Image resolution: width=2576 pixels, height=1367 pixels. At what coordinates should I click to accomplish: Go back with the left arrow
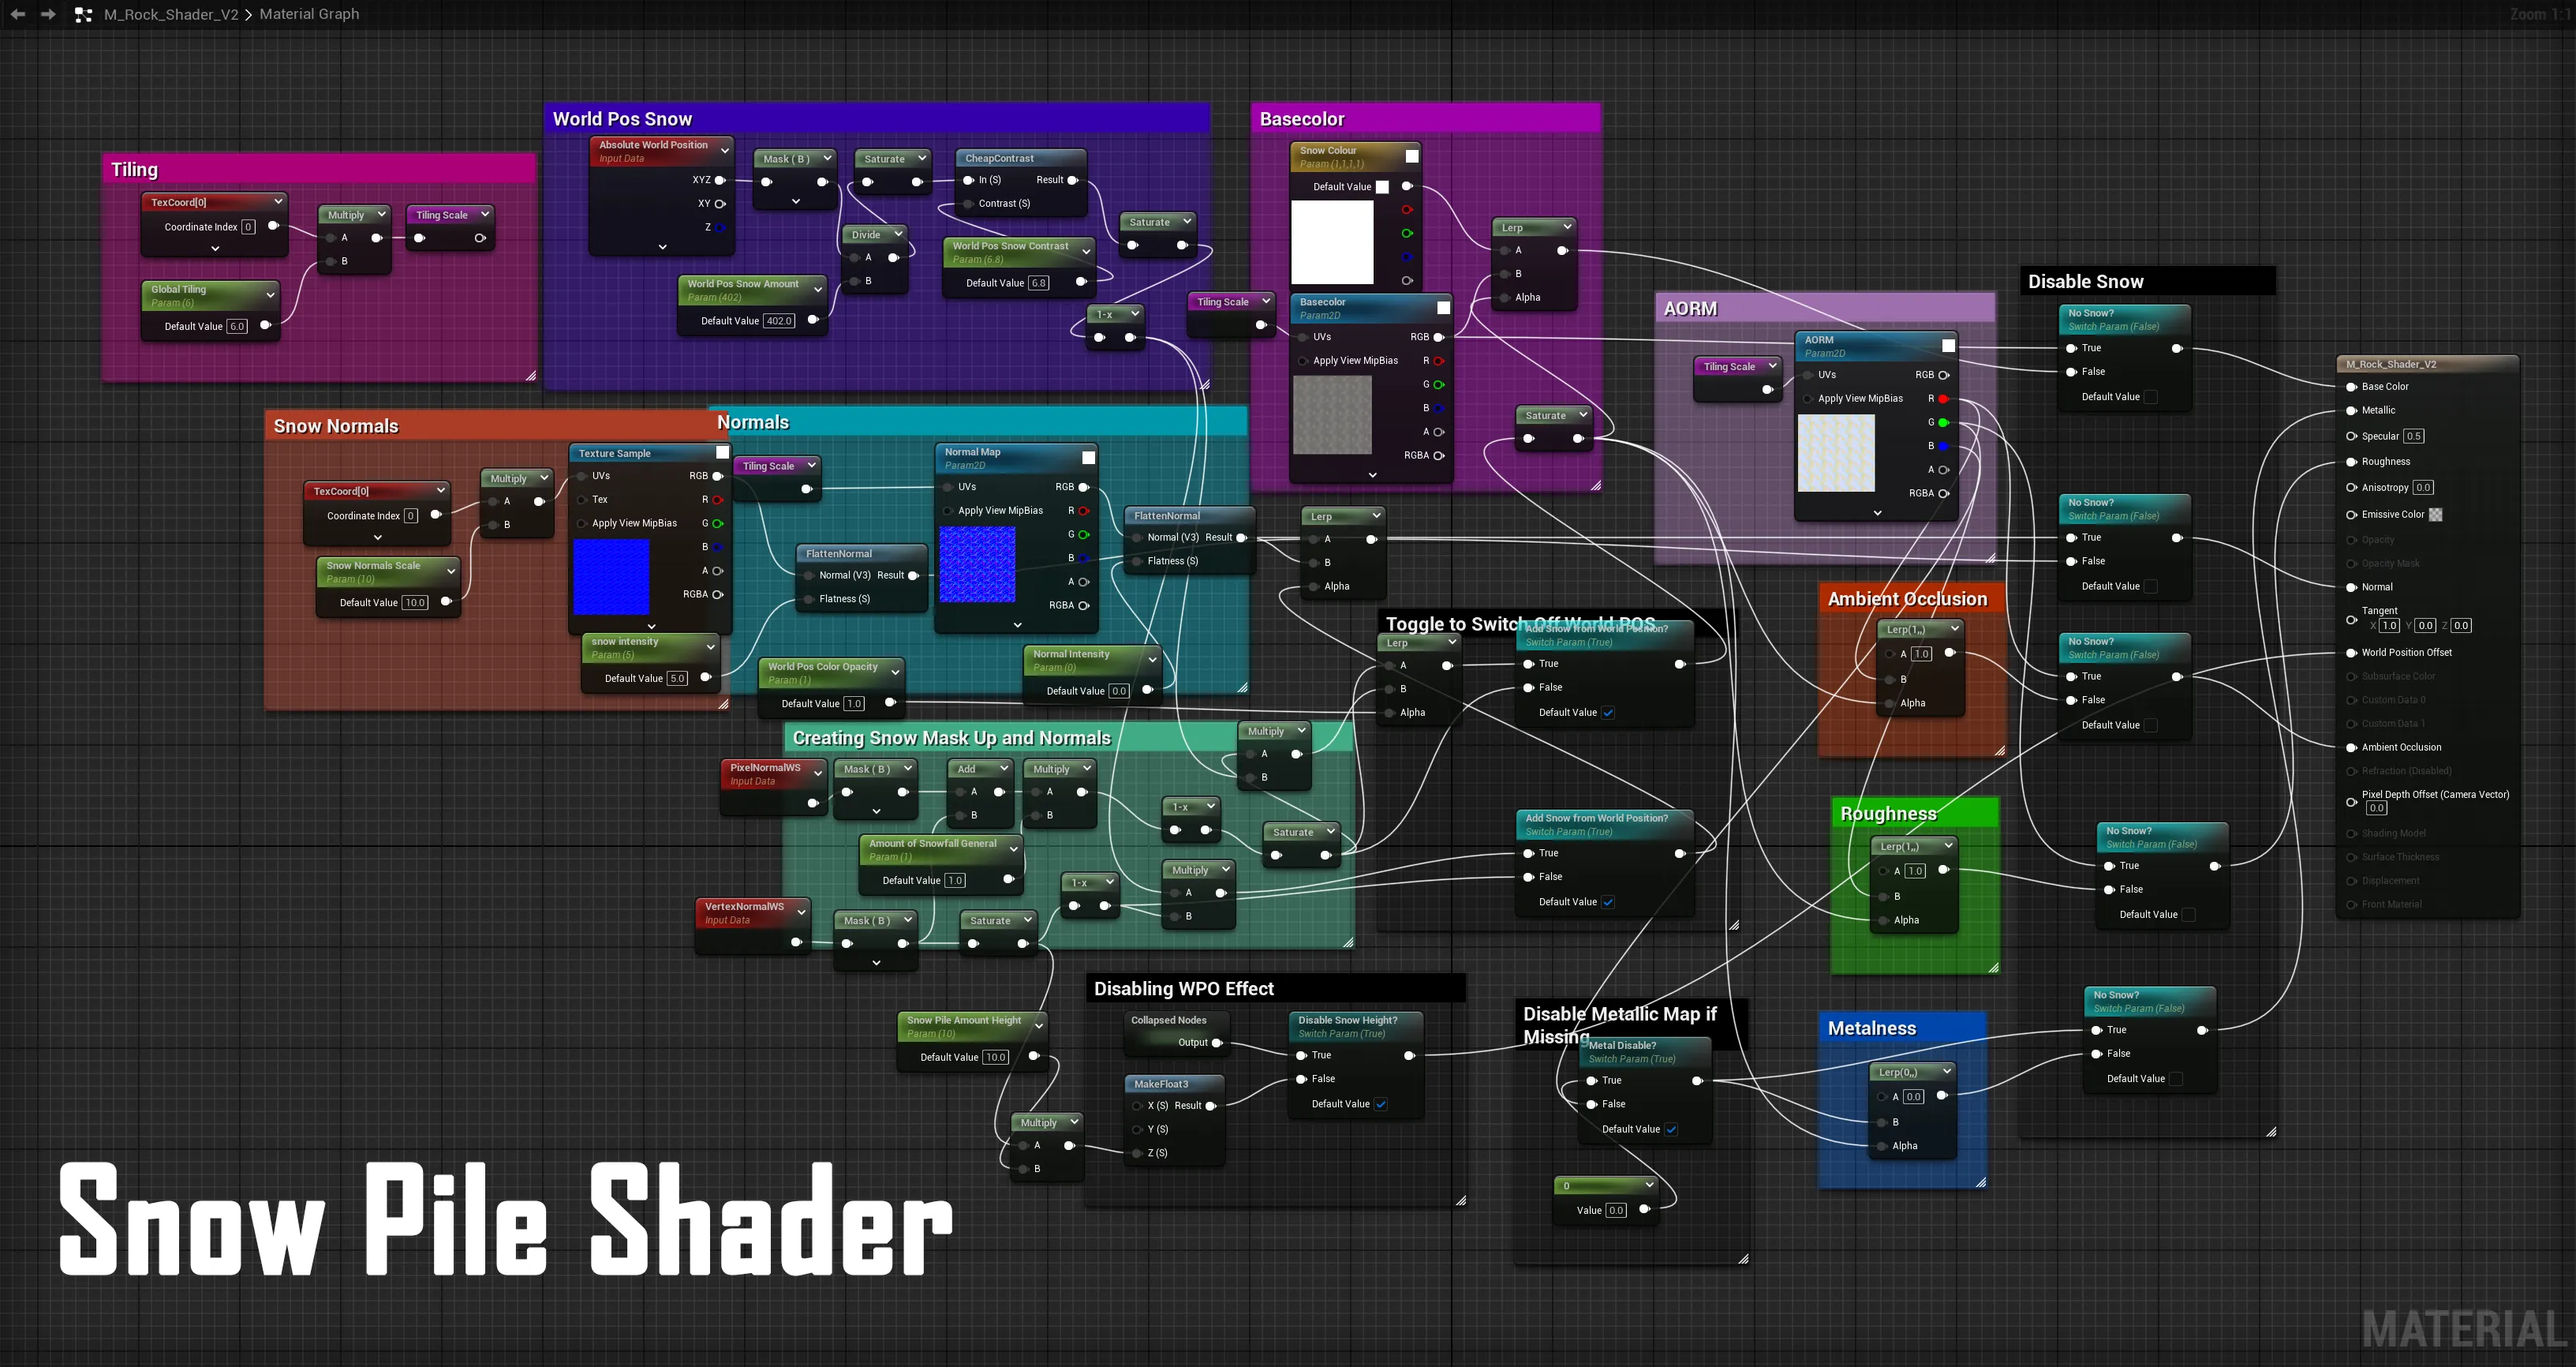coord(17,14)
